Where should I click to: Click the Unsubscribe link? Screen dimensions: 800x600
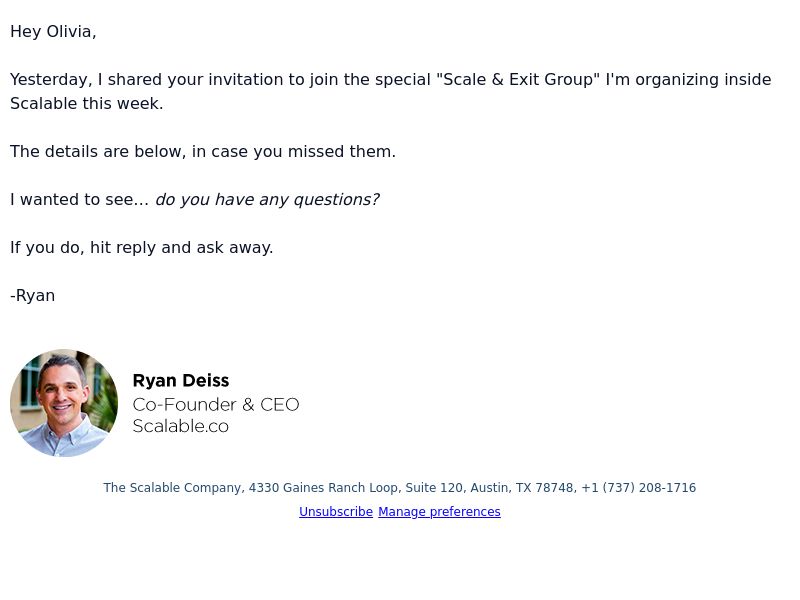click(x=336, y=512)
